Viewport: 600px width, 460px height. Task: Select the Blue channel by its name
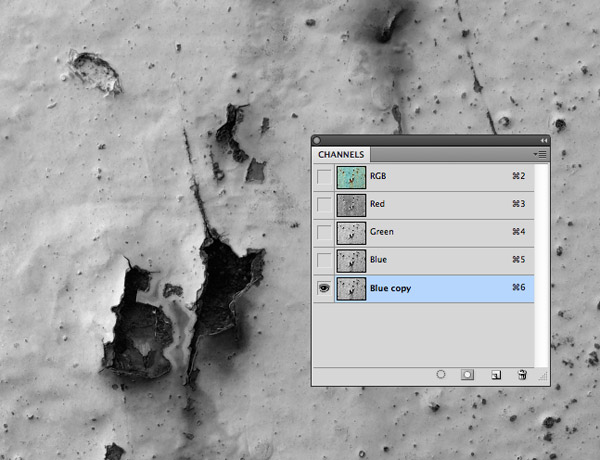(x=380, y=261)
